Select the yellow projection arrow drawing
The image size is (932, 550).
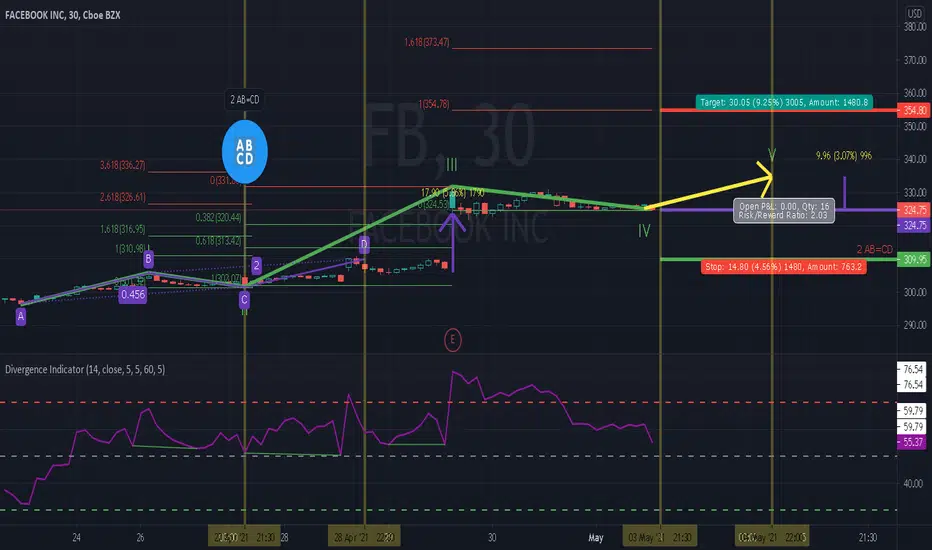pos(709,192)
